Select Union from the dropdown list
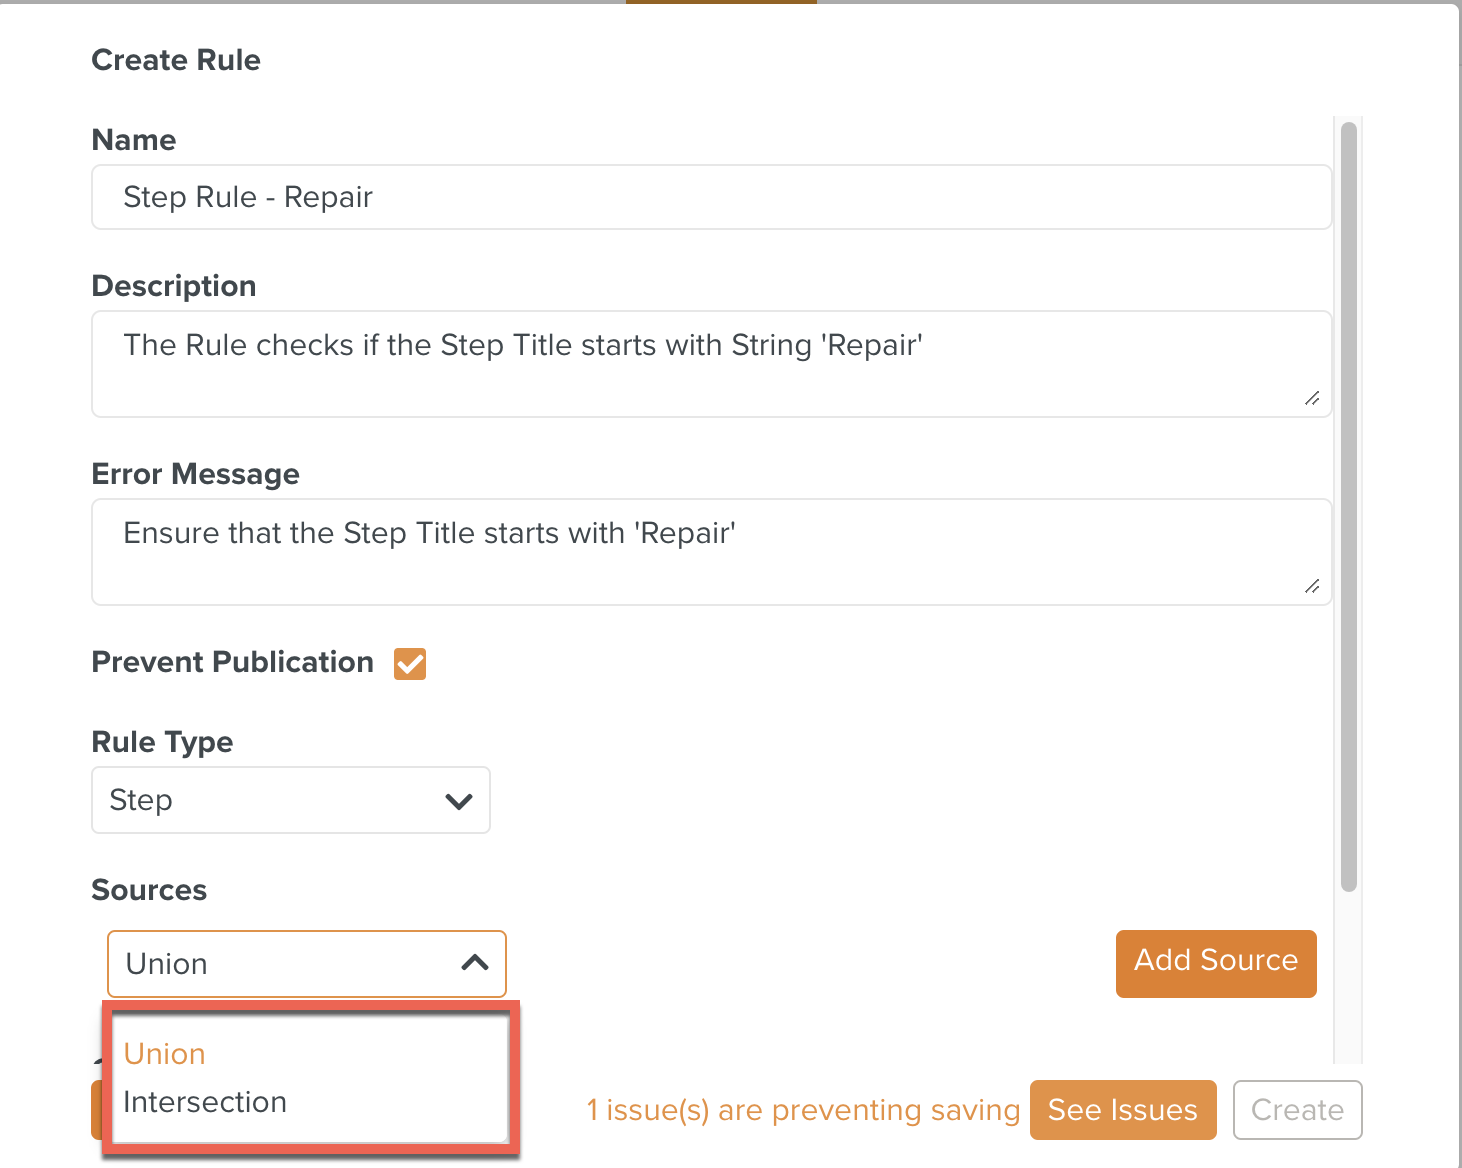Viewport: 1462px width, 1168px height. (x=165, y=1054)
